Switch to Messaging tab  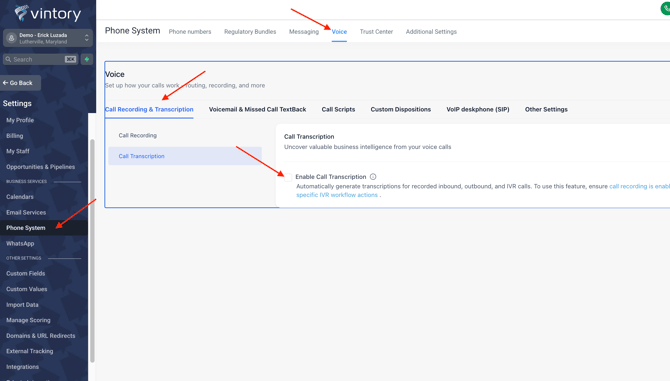click(304, 32)
